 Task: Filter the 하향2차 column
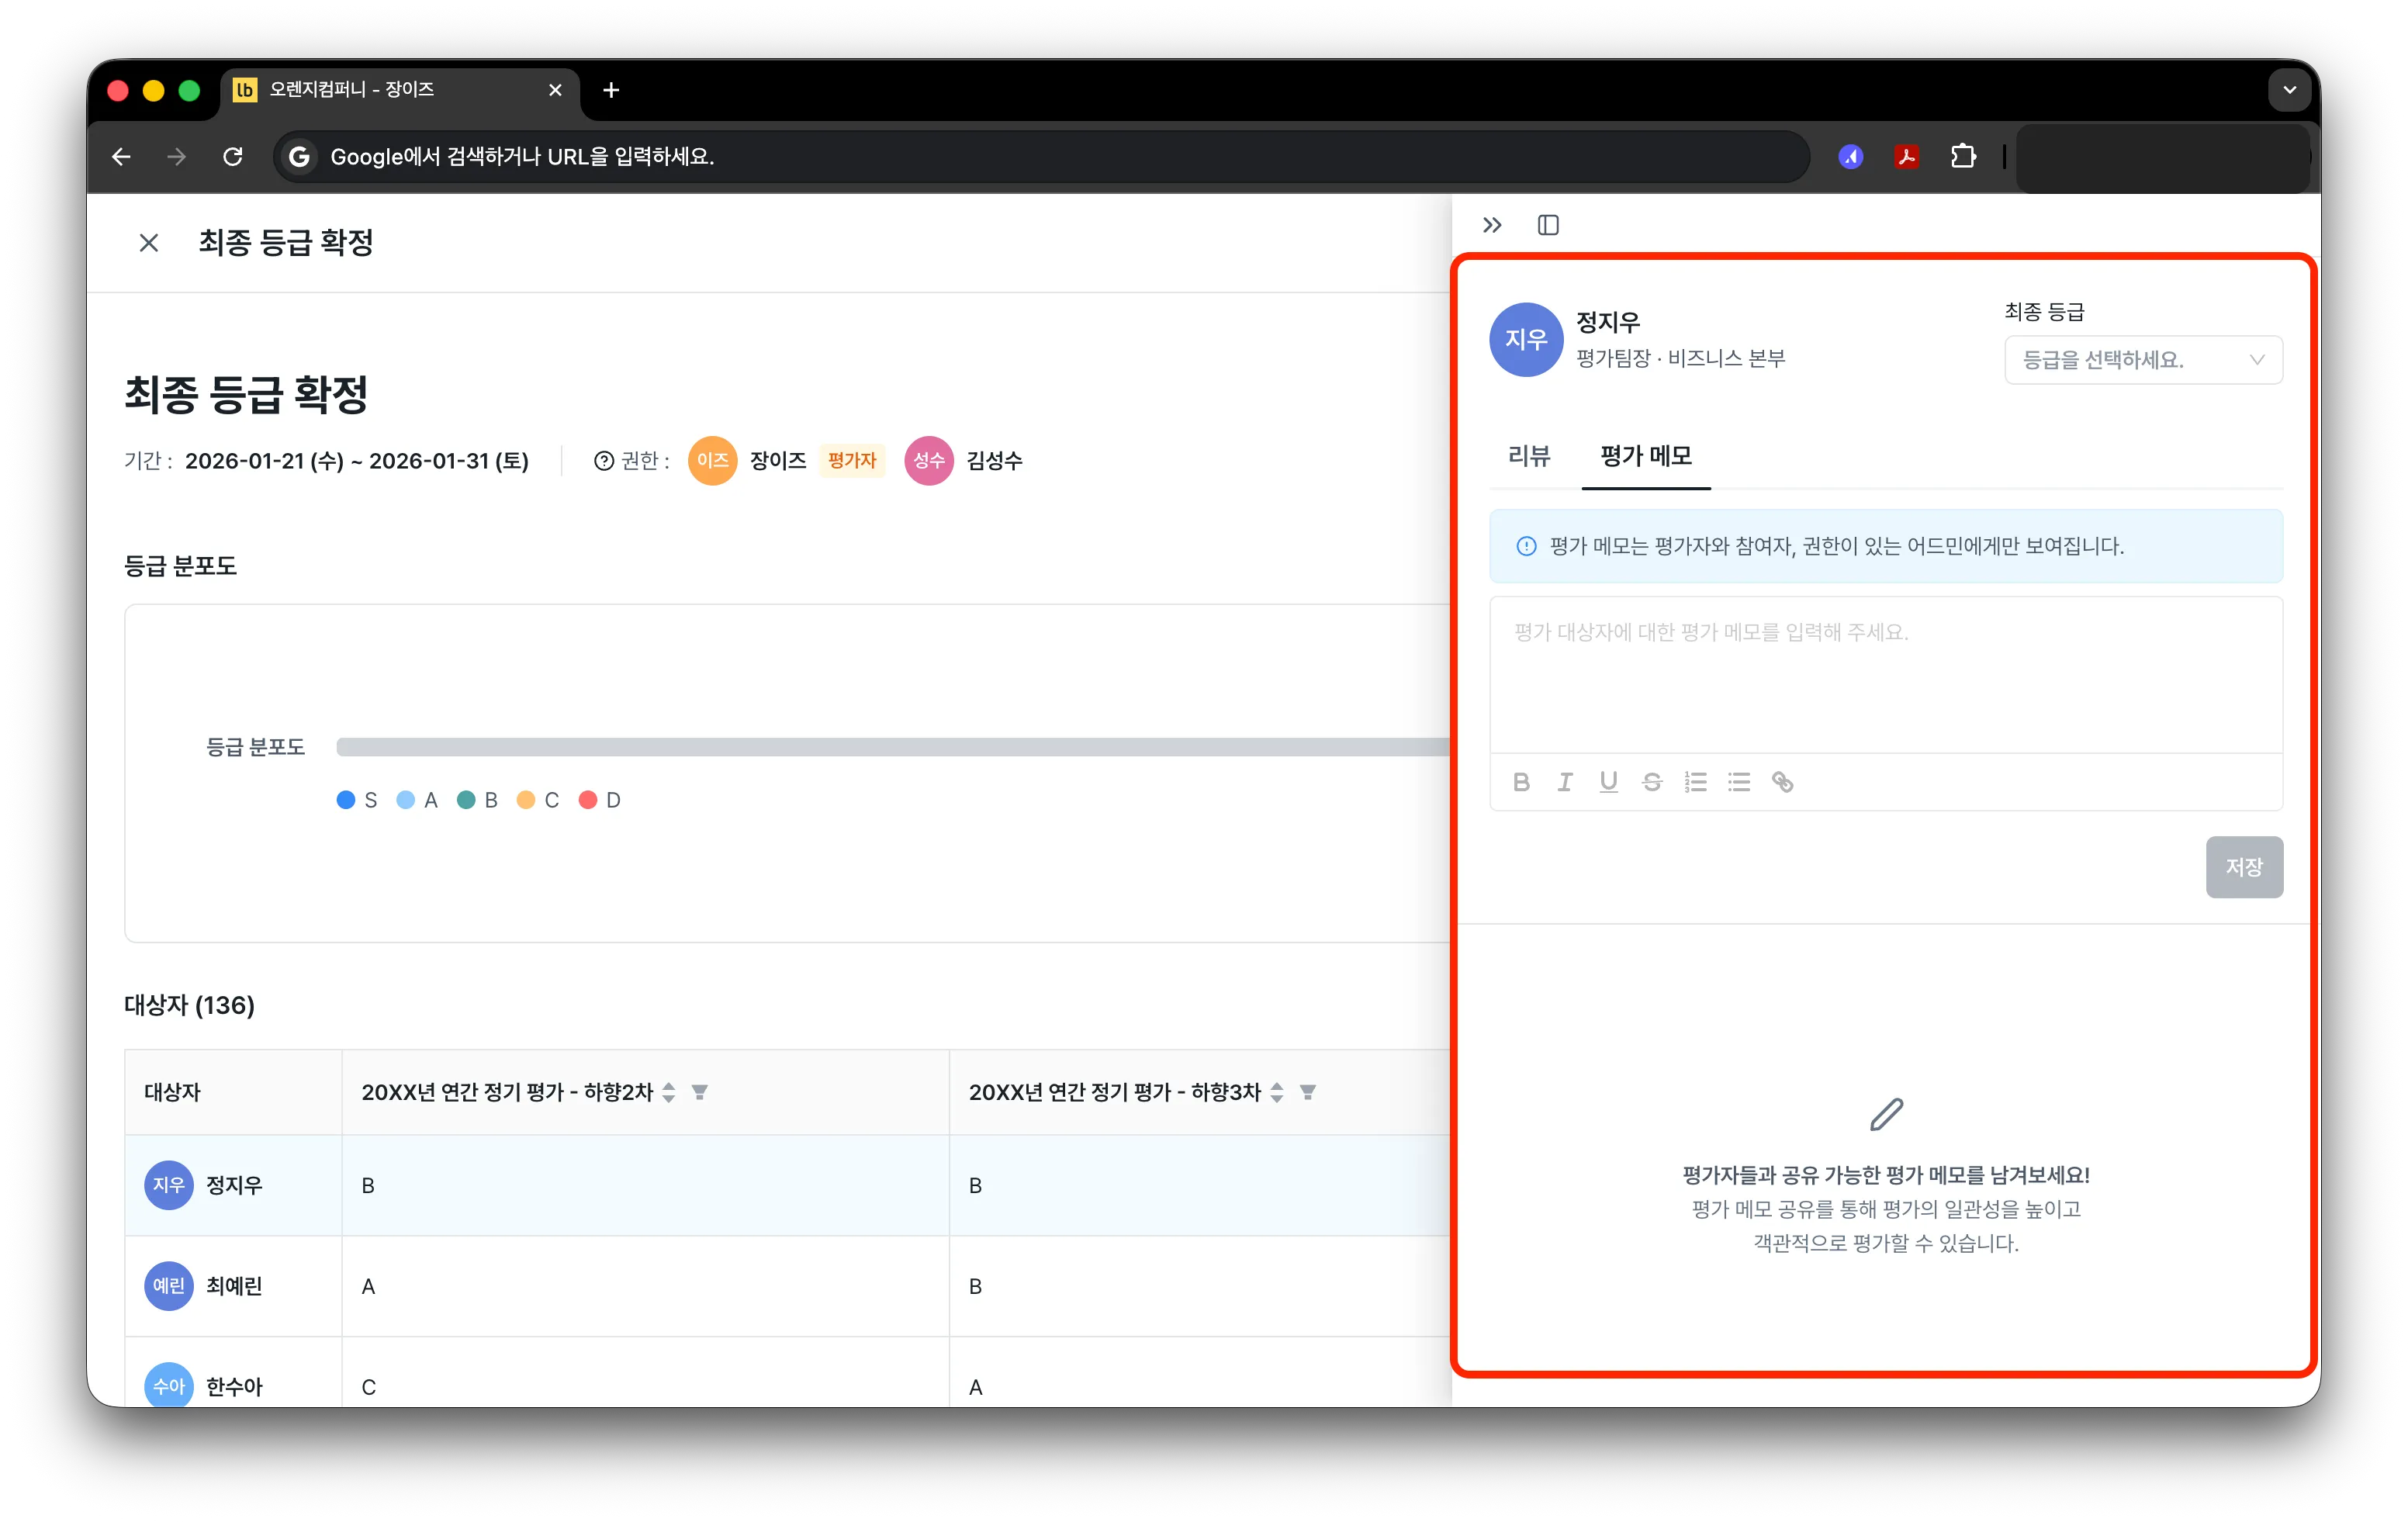coord(700,1092)
